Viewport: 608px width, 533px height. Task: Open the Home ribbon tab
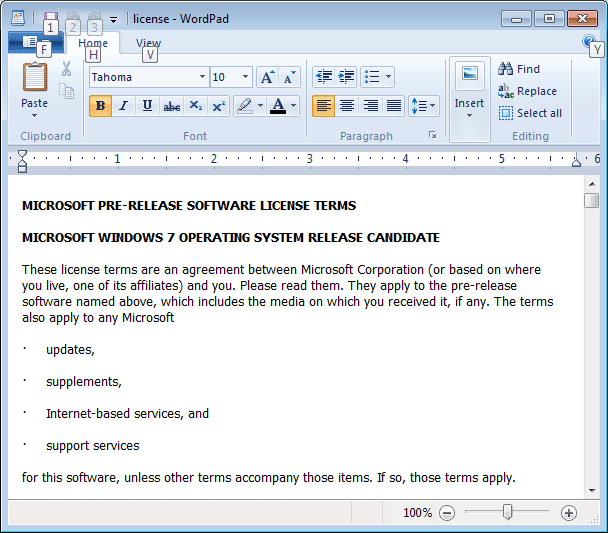point(93,43)
